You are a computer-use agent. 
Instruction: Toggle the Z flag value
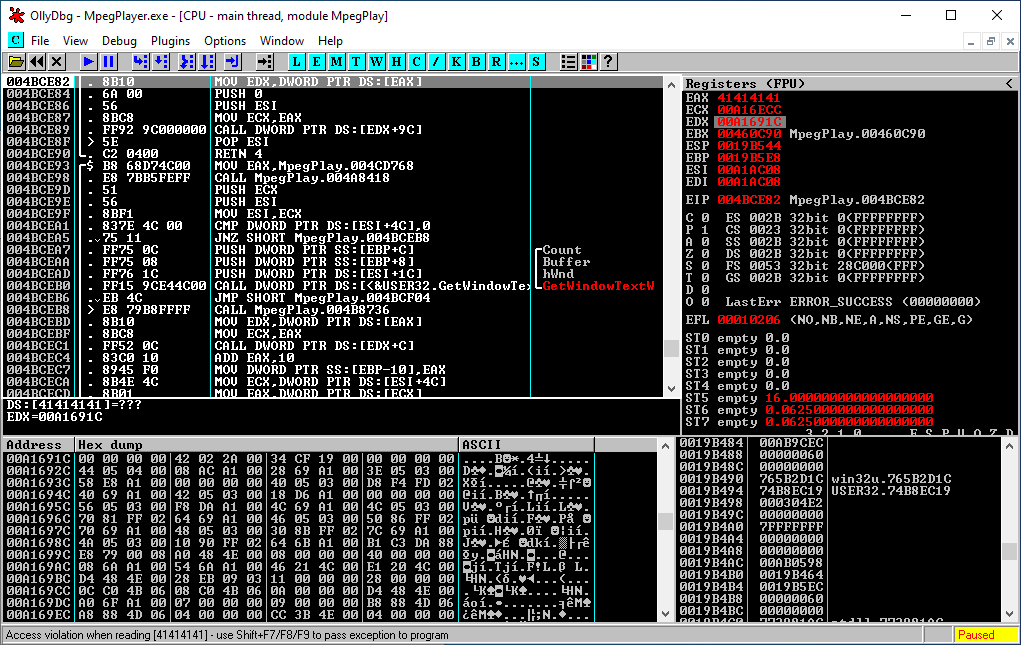click(705, 254)
